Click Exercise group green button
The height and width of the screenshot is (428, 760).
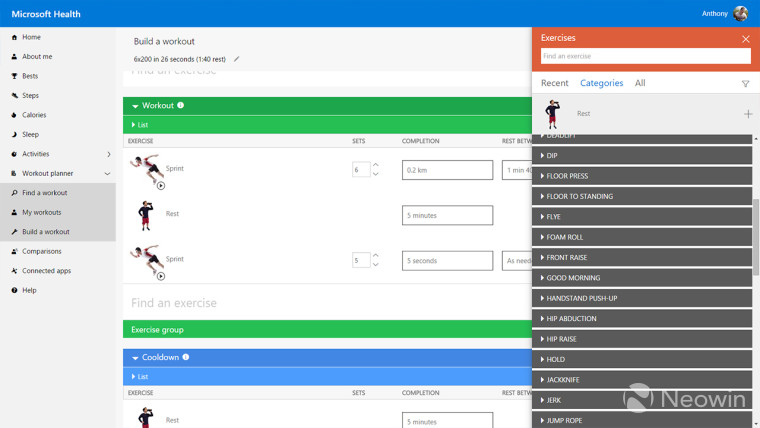[x=327, y=330]
